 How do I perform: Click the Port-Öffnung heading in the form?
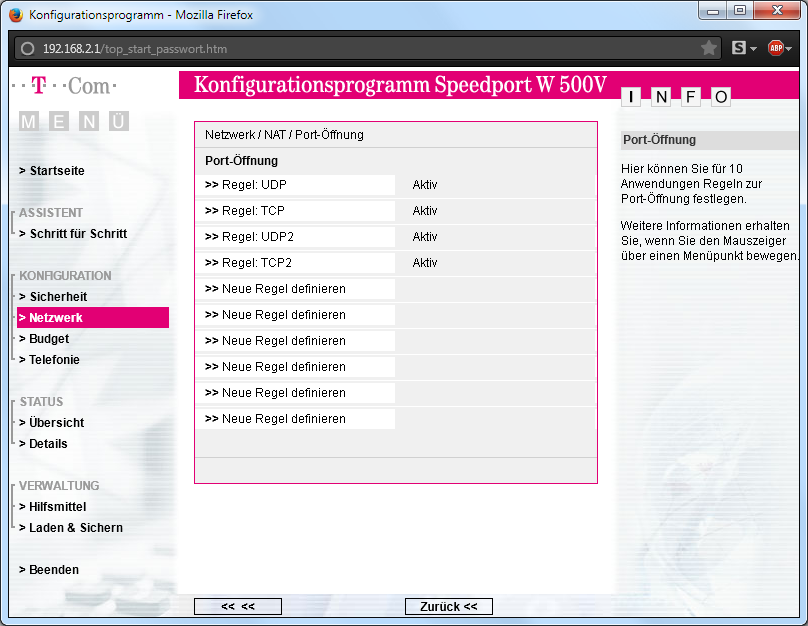242,161
